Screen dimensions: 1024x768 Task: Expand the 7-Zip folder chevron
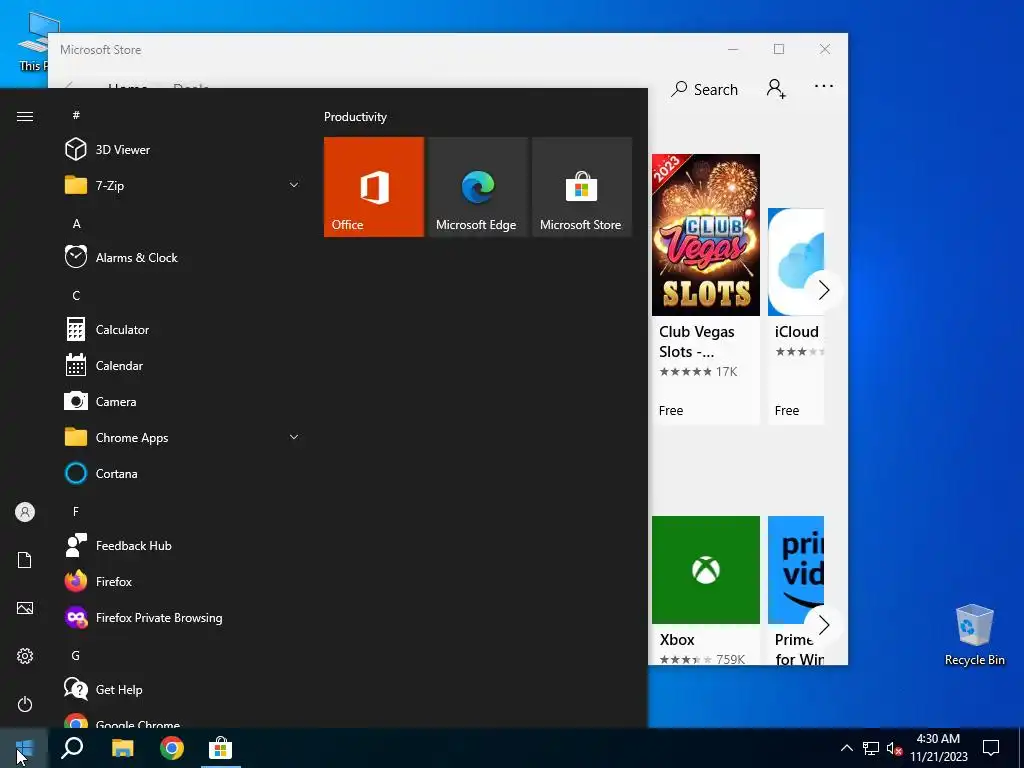294,185
